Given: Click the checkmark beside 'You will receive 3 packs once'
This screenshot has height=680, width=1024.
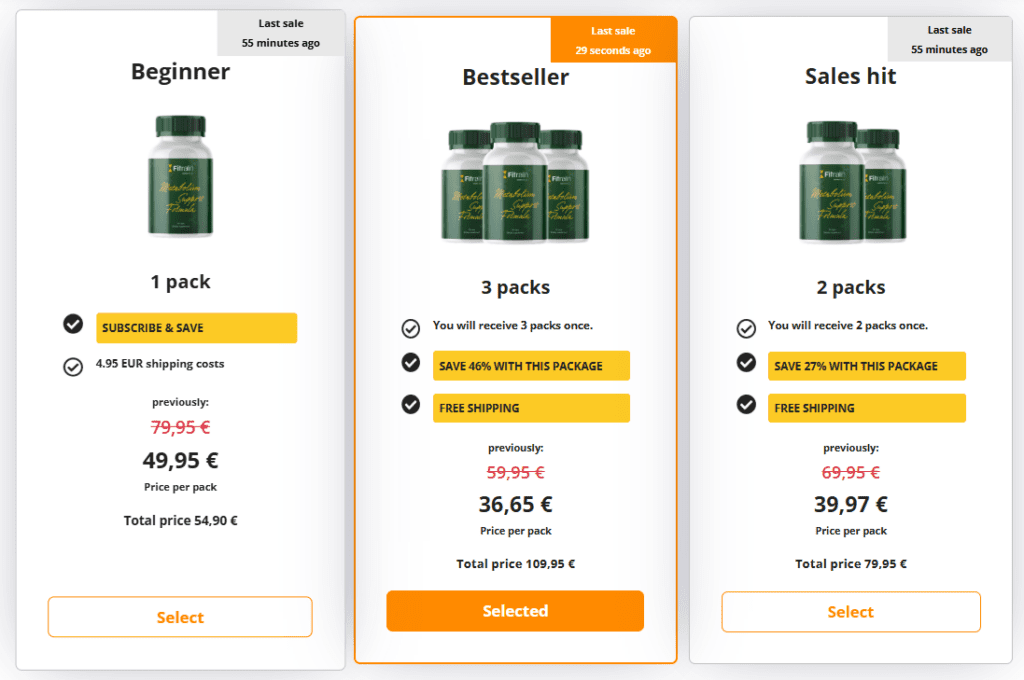Looking at the screenshot, I should point(411,329).
